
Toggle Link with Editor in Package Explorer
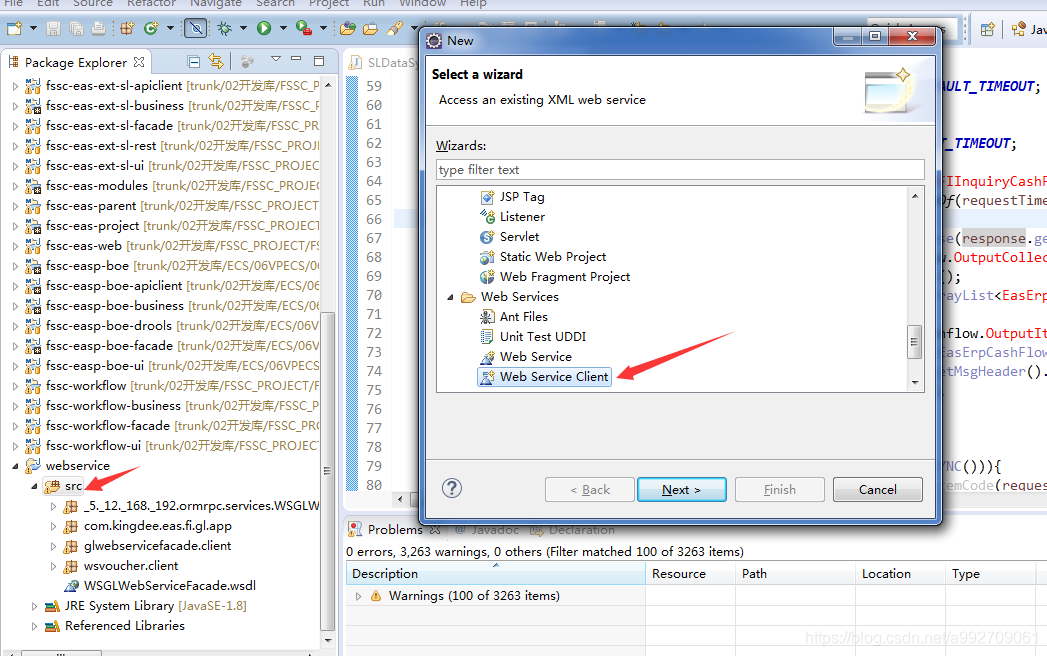pos(216,61)
